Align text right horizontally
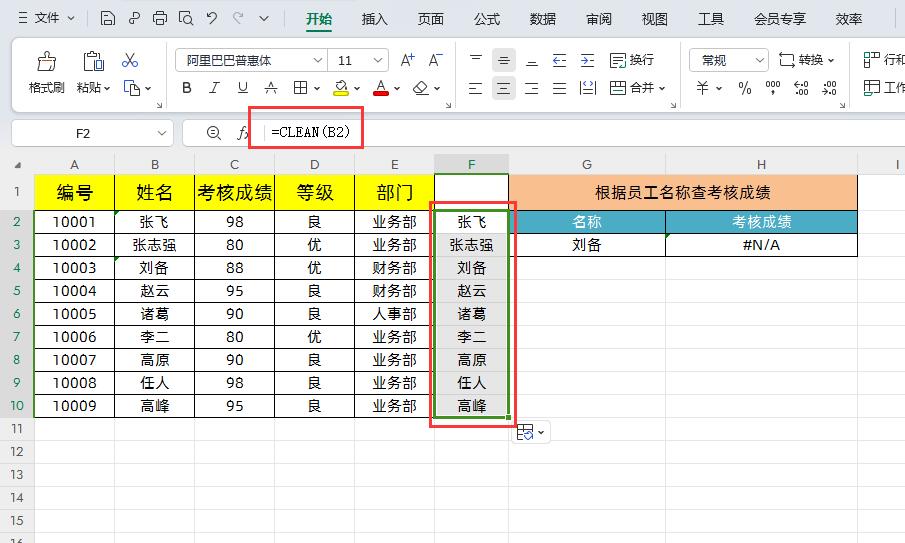This screenshot has width=905, height=543. coord(532,88)
